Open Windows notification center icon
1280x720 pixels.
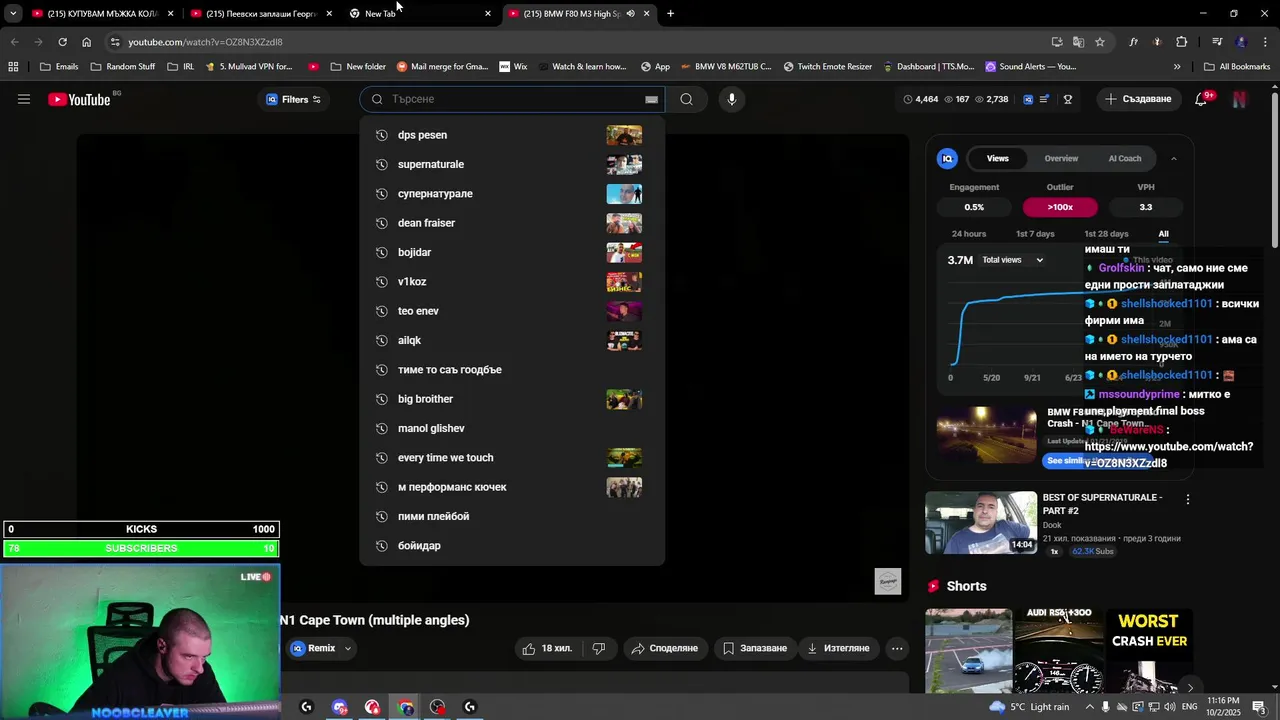(1259, 707)
